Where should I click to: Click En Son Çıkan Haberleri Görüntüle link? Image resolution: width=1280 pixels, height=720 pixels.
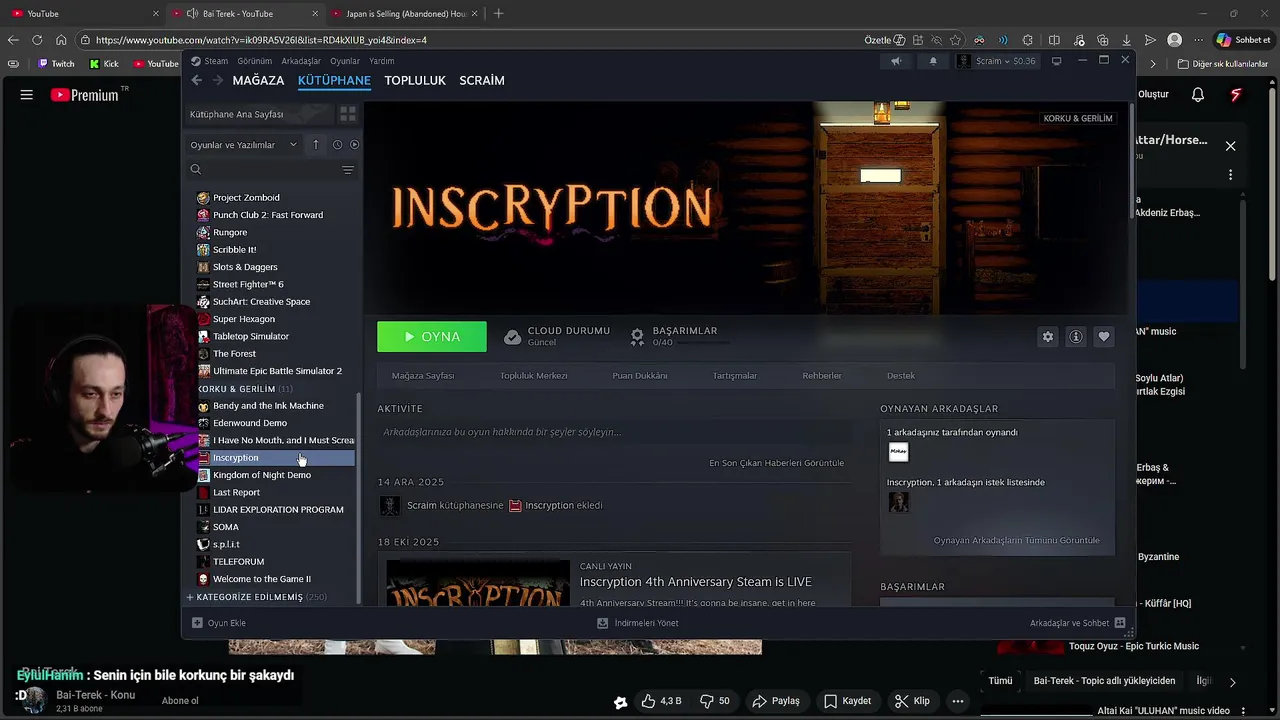coord(776,463)
